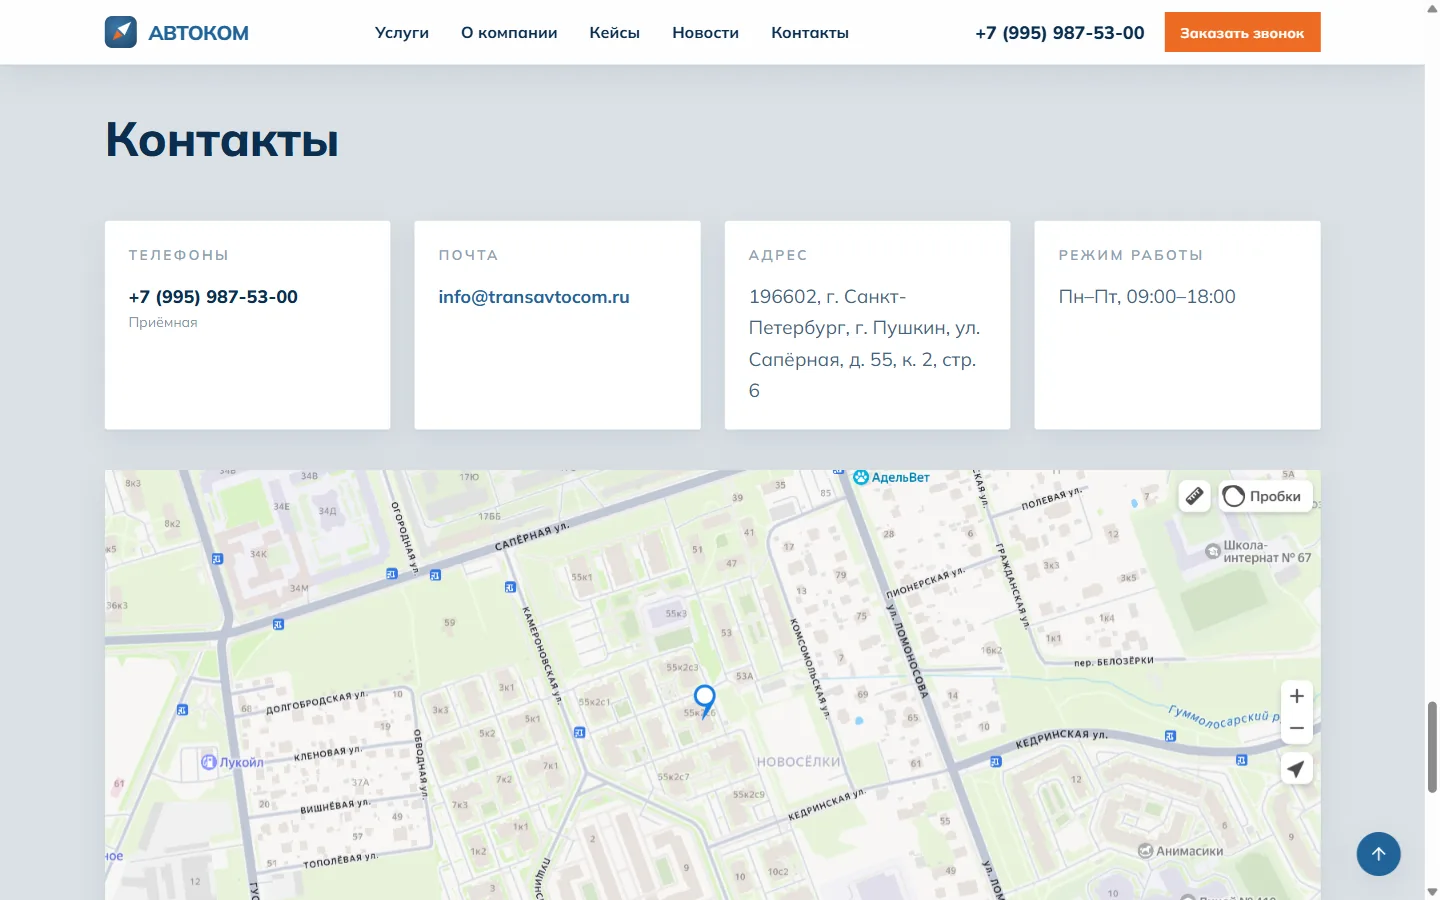The height and width of the screenshot is (900, 1440).
Task: Click the blue location pin on map
Action: pyautogui.click(x=705, y=699)
